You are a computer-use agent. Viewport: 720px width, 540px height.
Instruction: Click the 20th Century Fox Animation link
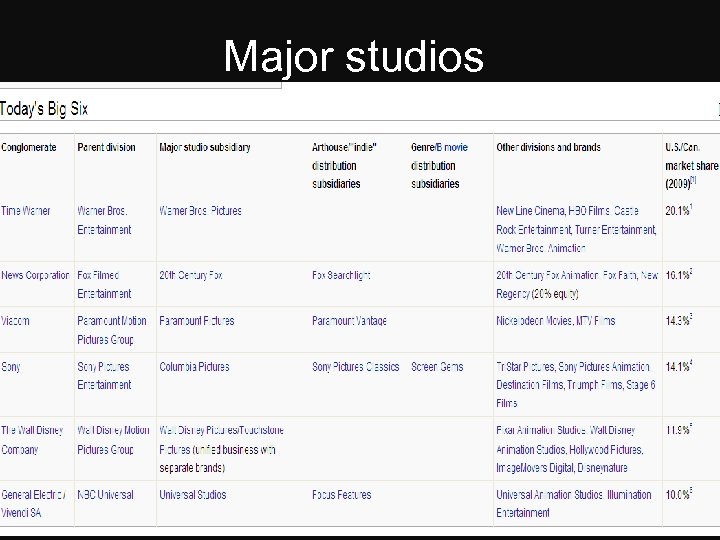(547, 275)
